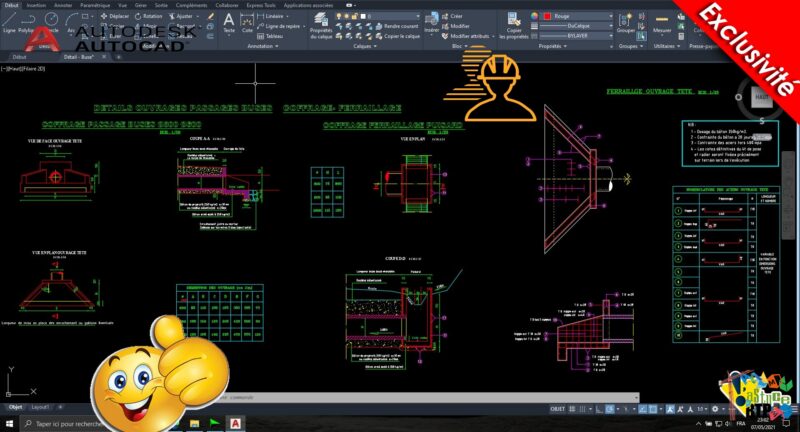Open the BYLAYER linetype dropdown
Image resolution: width=800 pixels, height=432 pixels.
[x=576, y=36]
